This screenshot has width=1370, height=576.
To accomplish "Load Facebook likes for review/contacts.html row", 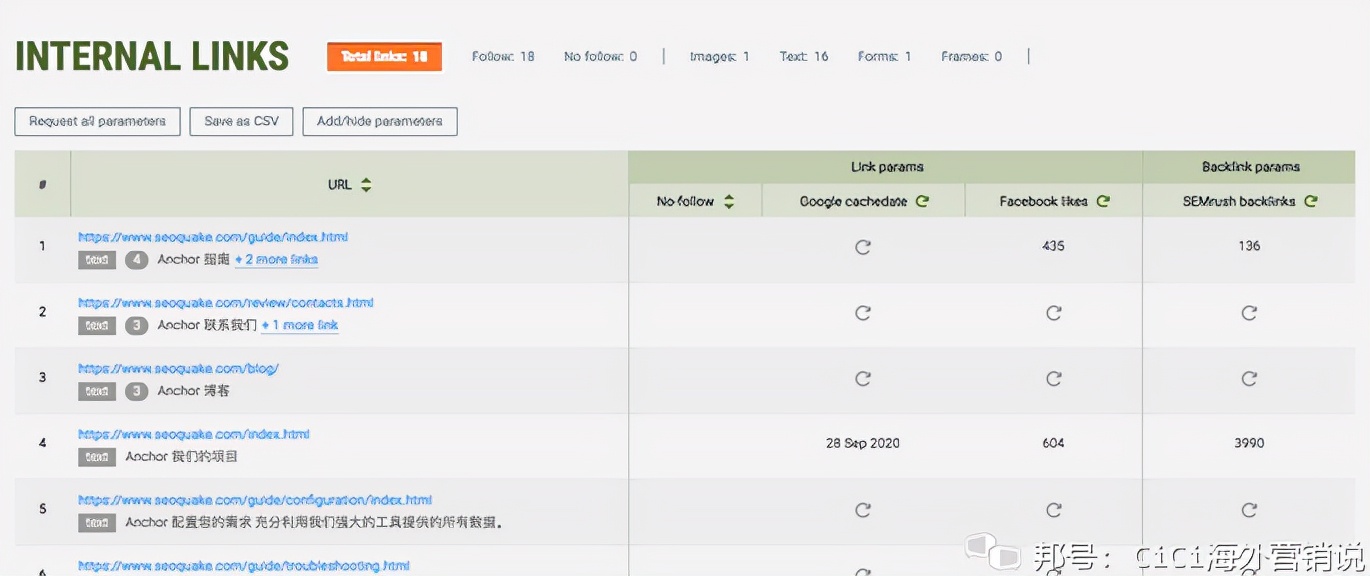I will coord(1053,312).
